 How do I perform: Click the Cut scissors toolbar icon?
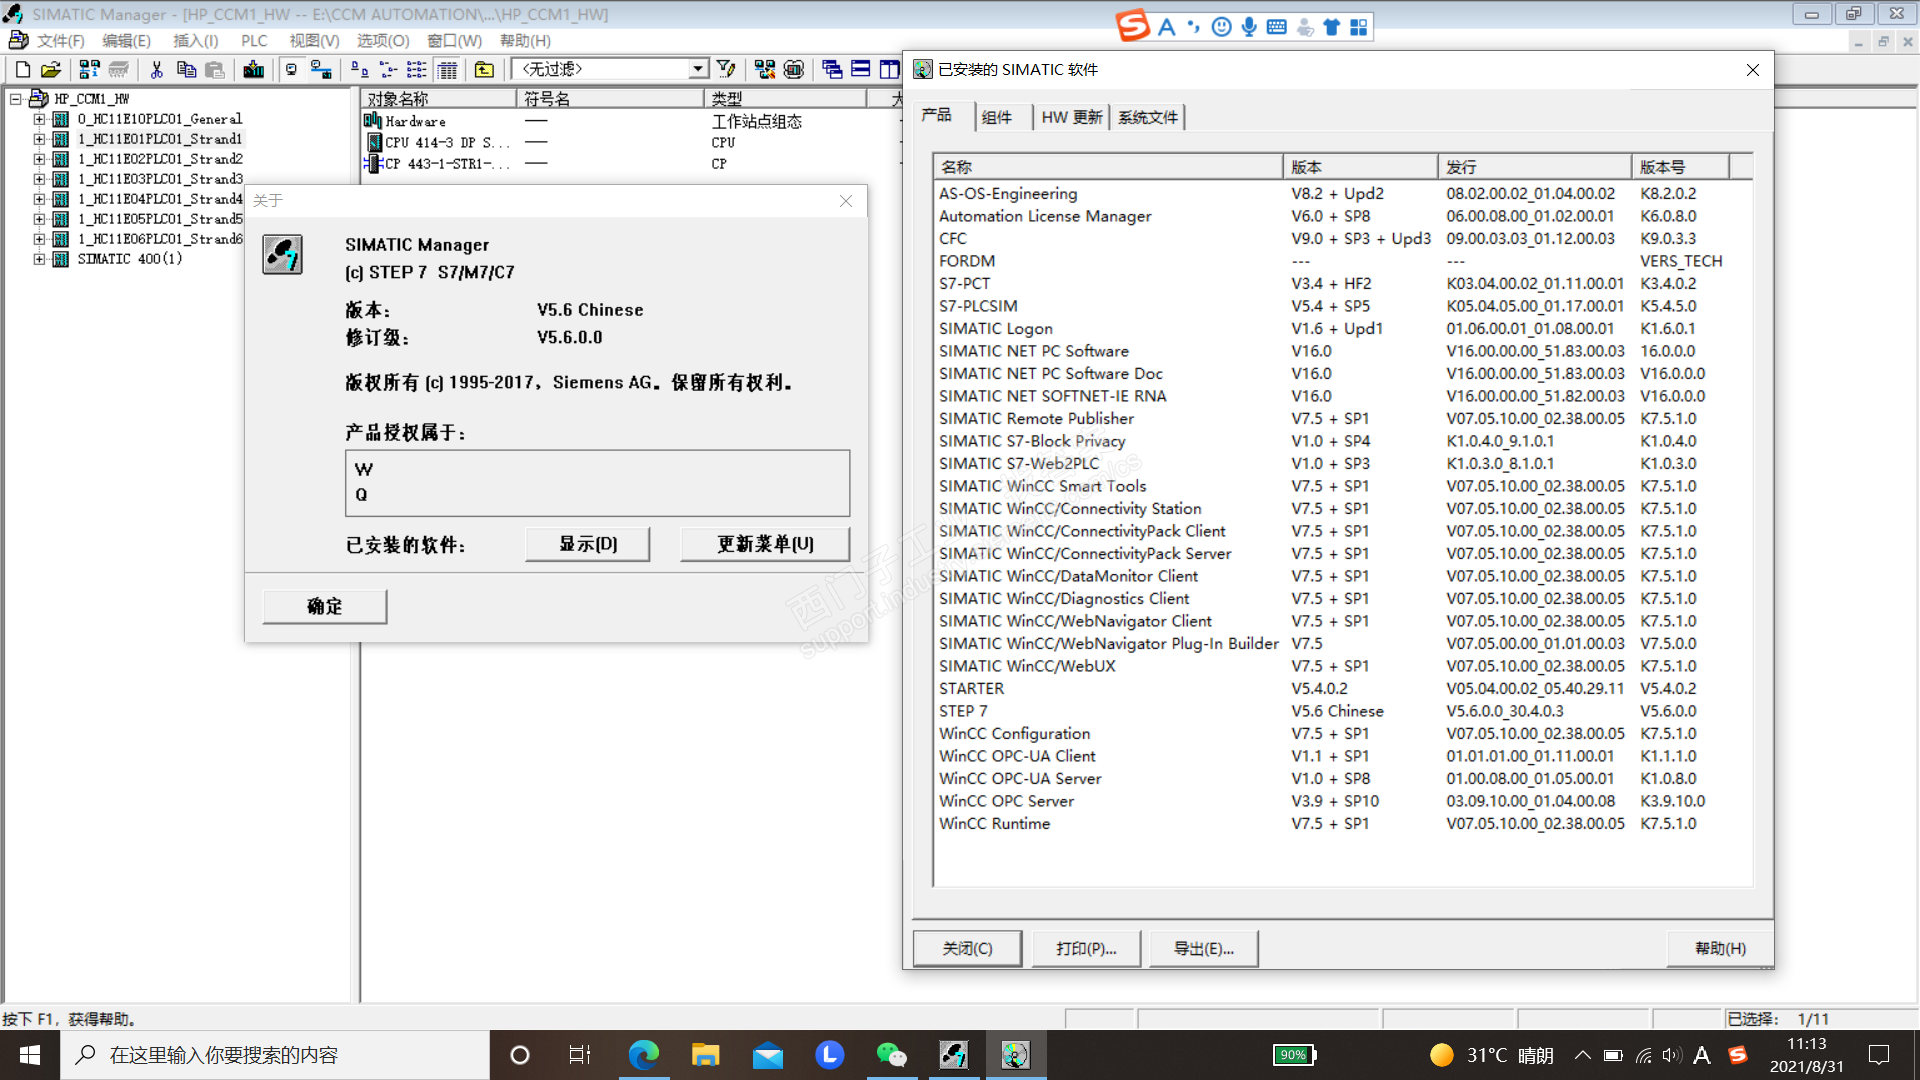pyautogui.click(x=156, y=69)
